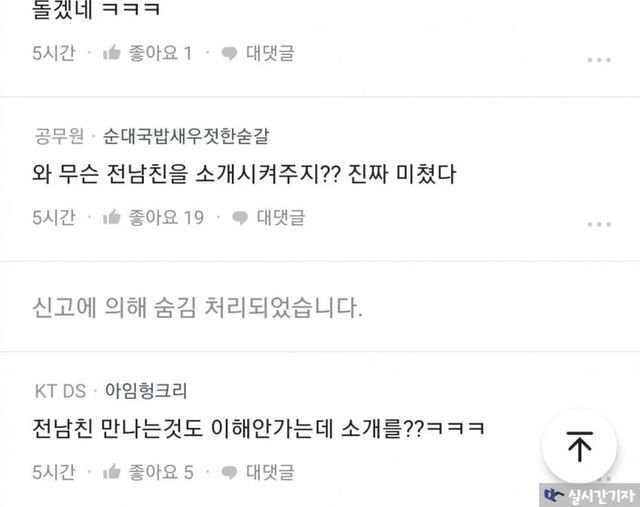Open three-dot menu on 순대국밥새우젓한술갈 comment
640x507 pixels.
click(x=599, y=224)
